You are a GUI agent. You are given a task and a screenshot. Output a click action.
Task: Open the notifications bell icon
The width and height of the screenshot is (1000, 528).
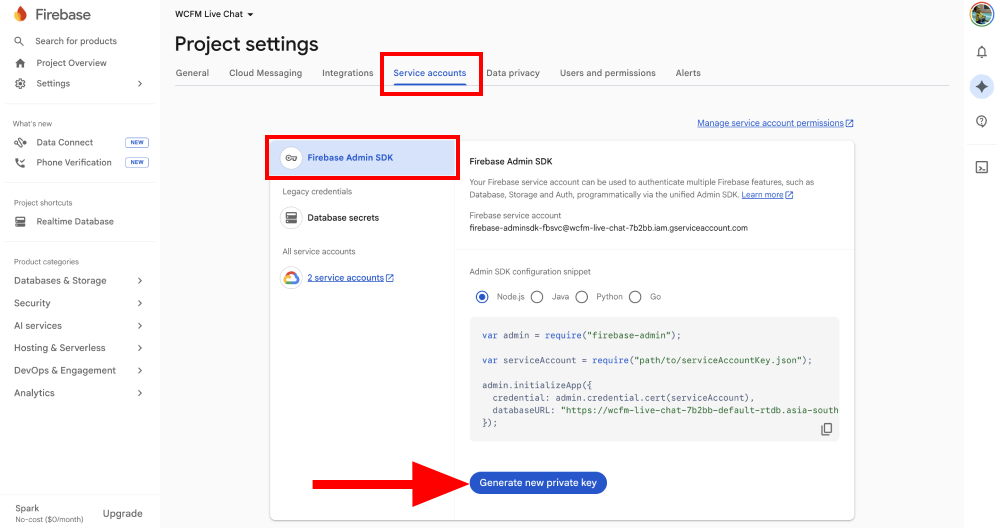point(982,52)
